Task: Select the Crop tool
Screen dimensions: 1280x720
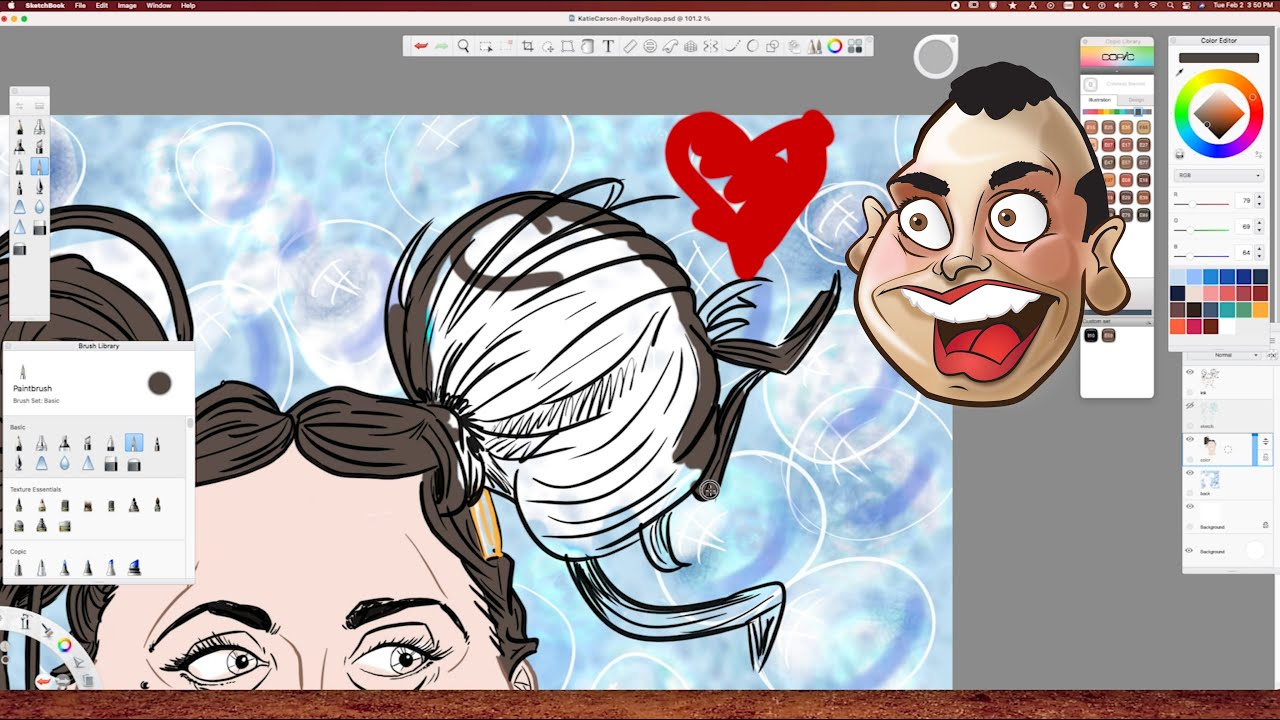Action: 528,46
